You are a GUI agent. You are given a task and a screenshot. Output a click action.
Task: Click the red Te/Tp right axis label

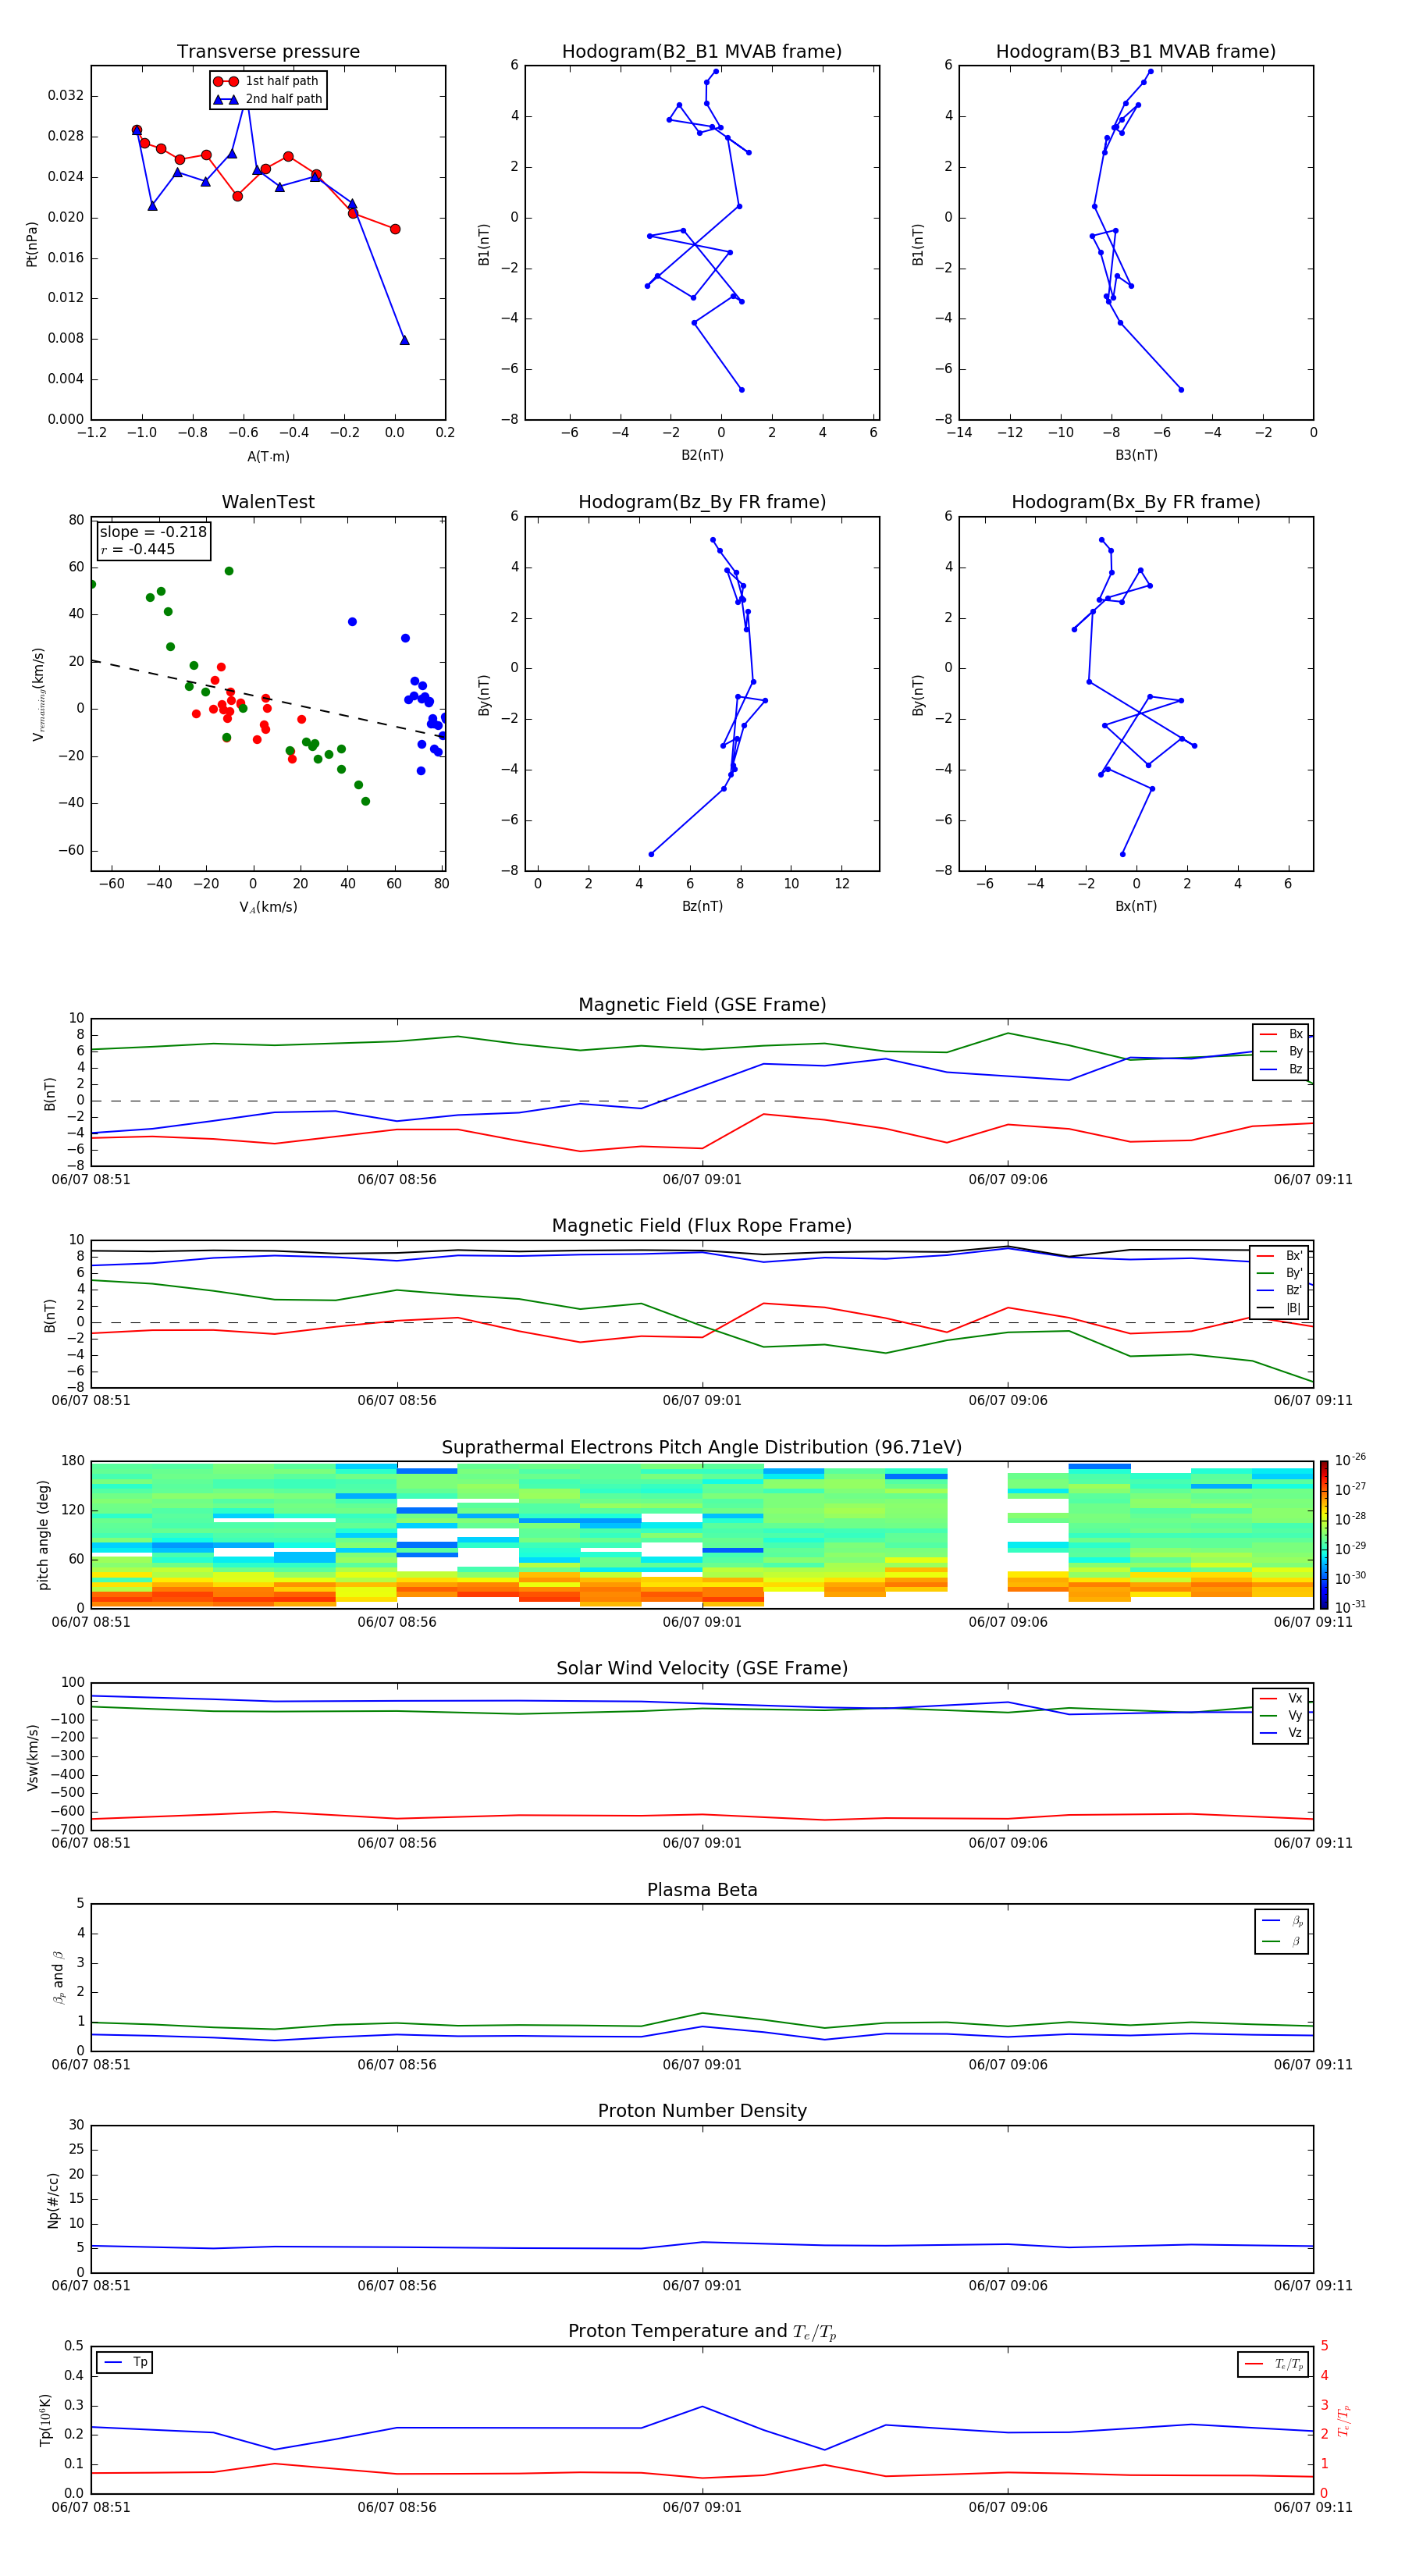click(x=1345, y=2420)
